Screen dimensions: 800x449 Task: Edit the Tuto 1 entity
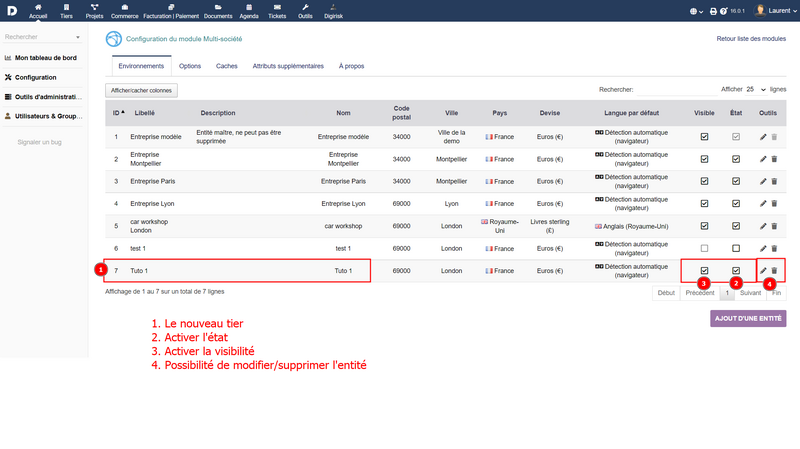click(763, 270)
